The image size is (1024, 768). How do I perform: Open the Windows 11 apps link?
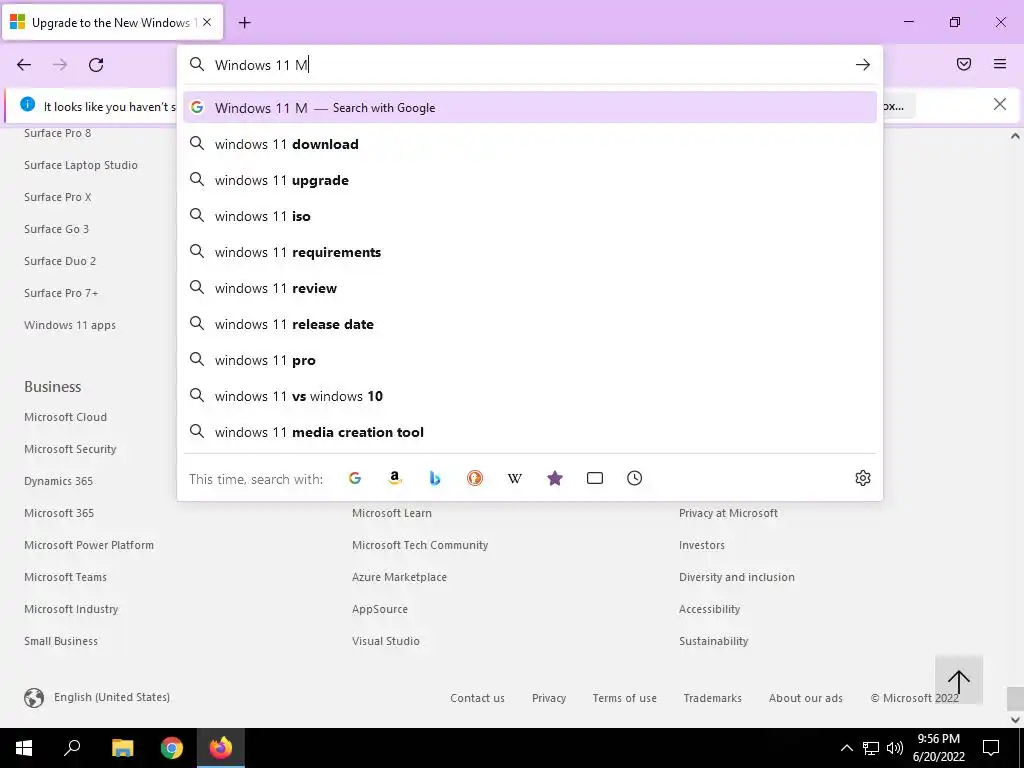tap(70, 325)
